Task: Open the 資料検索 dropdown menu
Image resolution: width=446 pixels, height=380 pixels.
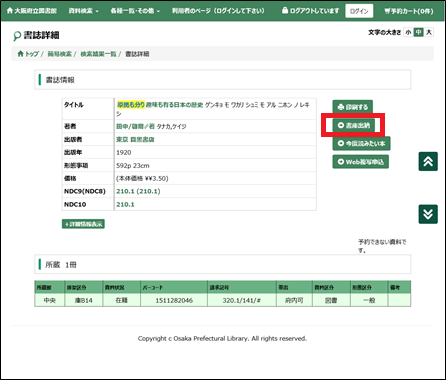Action: pyautogui.click(x=83, y=11)
